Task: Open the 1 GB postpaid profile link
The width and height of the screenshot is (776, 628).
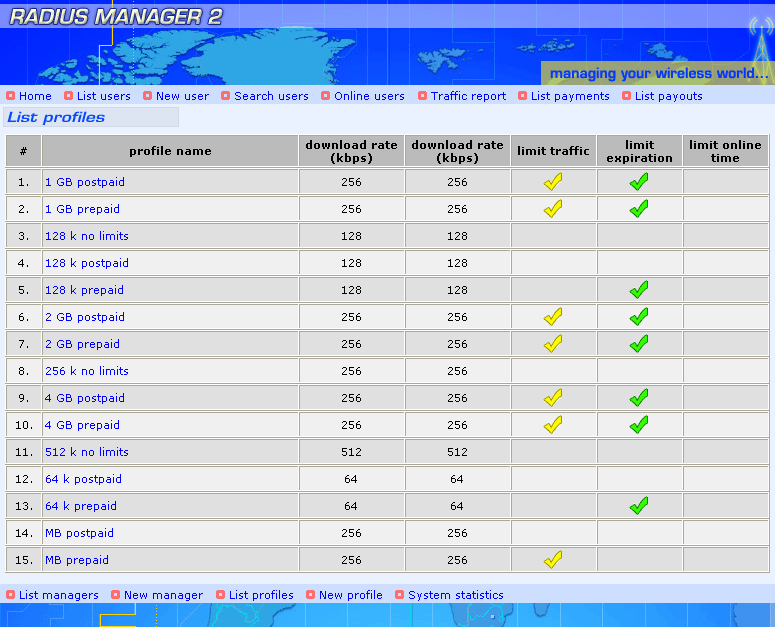Action: [85, 183]
